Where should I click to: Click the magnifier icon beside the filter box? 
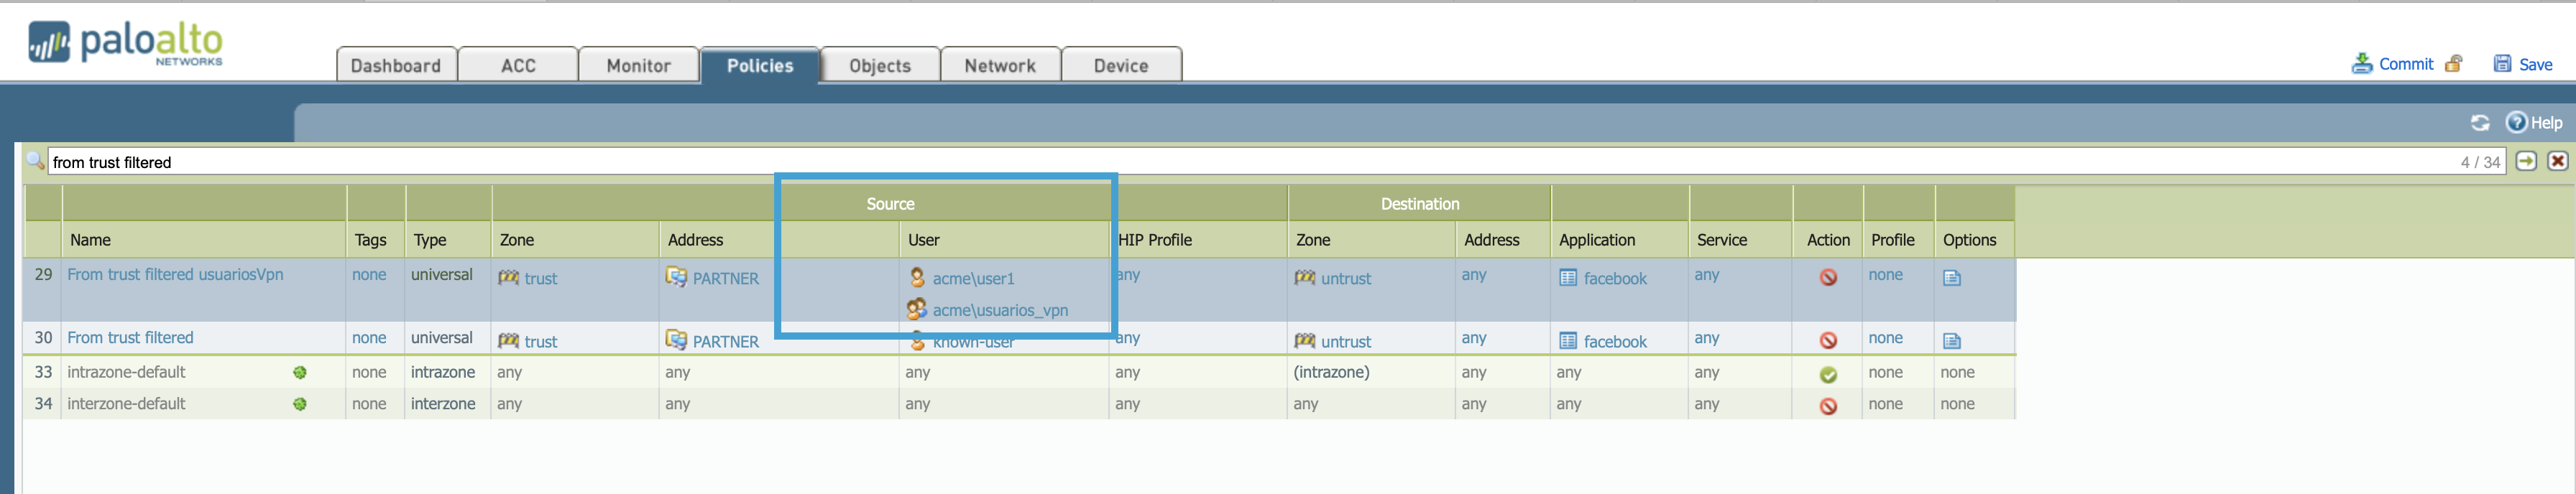tap(35, 161)
